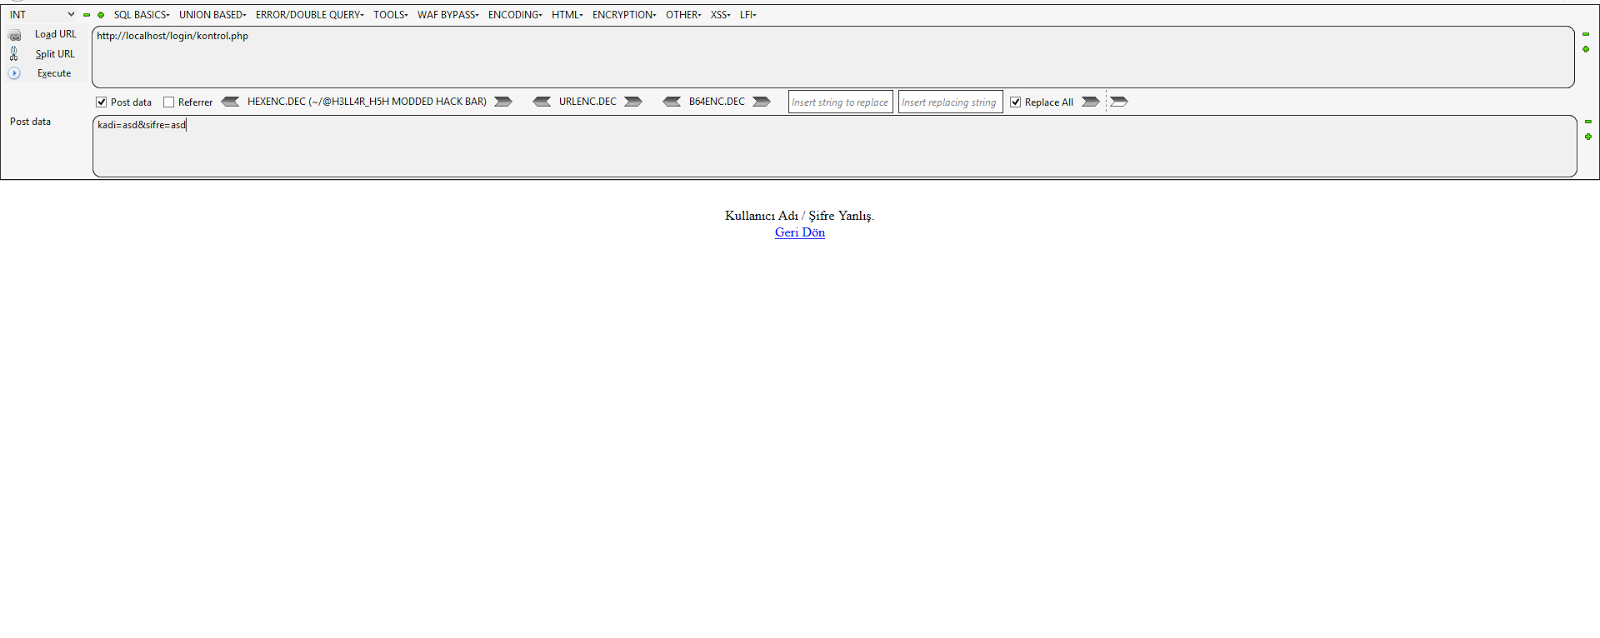Toggle the Replace All checkbox

tap(1015, 102)
